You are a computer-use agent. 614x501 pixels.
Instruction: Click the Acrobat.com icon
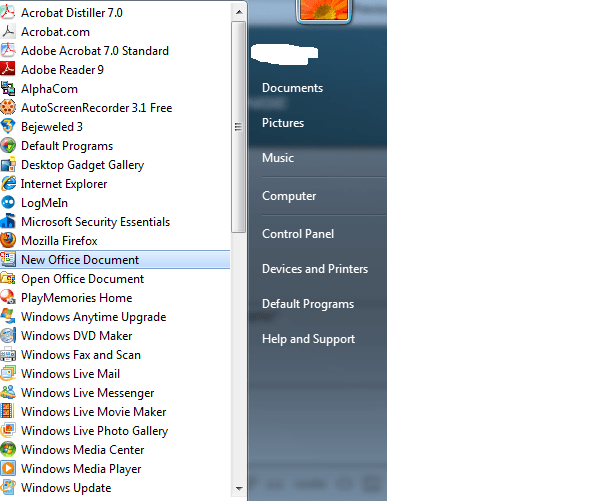pos(8,31)
